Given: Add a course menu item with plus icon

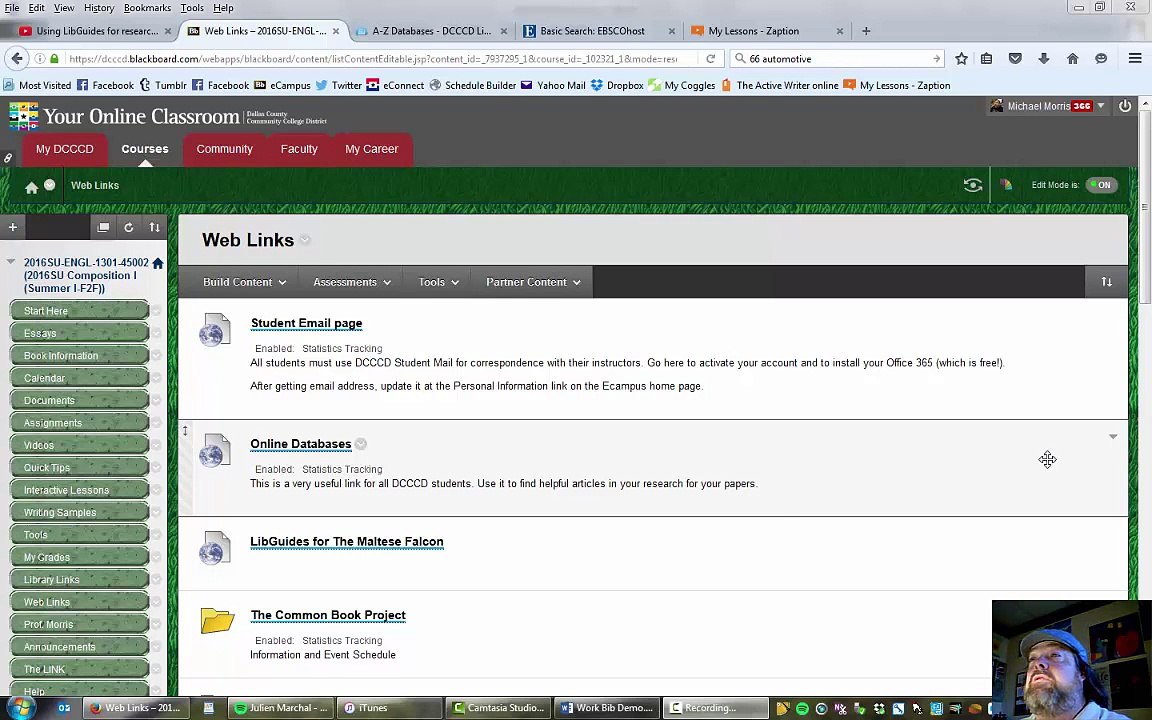Looking at the screenshot, I should click(x=13, y=227).
